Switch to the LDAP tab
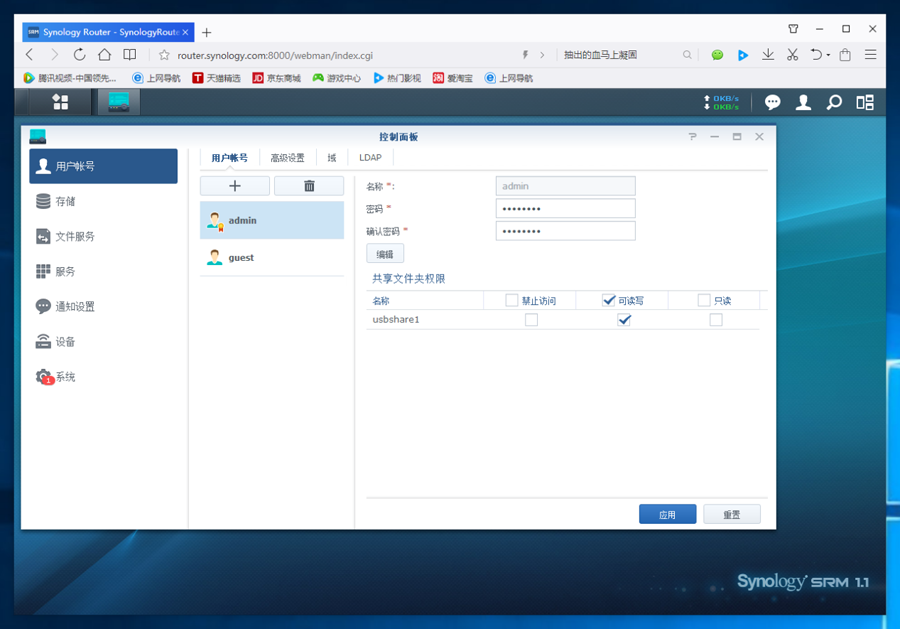 370,158
